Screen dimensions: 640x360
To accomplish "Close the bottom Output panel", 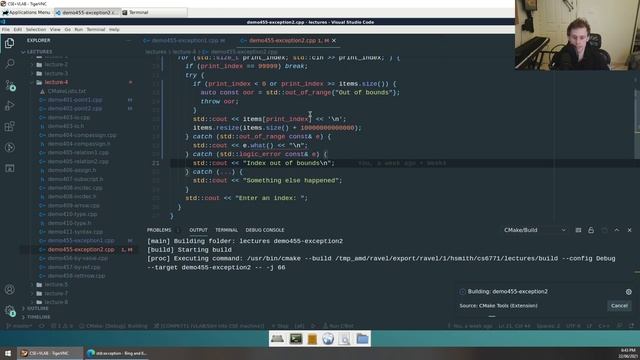I will tap(629, 230).
